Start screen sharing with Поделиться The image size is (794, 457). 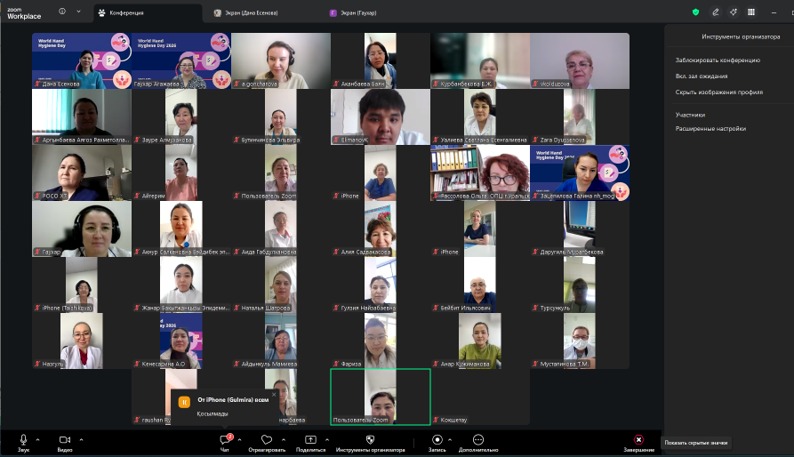tap(310, 440)
